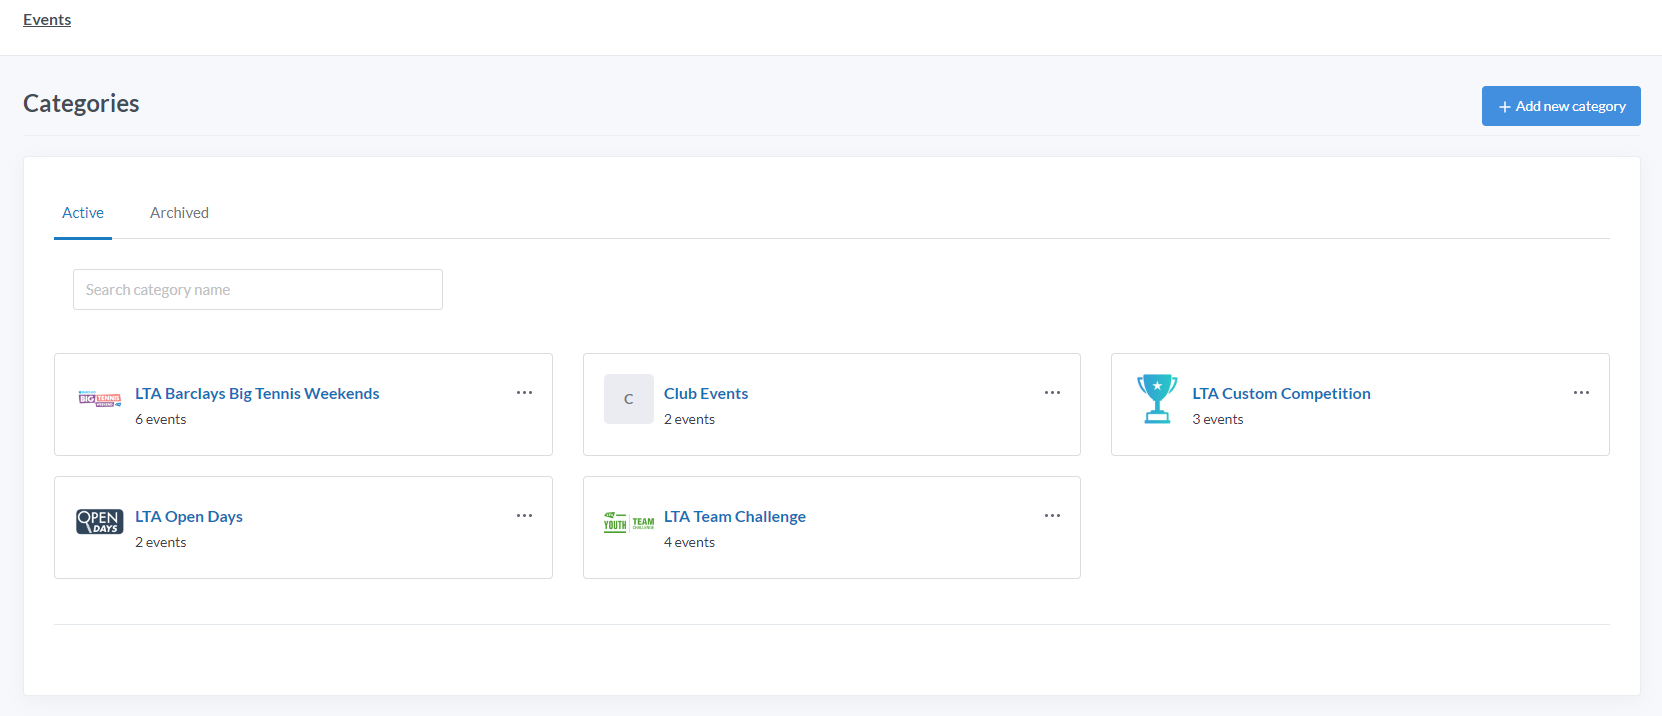Open options menu for LTA Barclays Big Tennis Weekends
The height and width of the screenshot is (716, 1662).
[524, 393]
